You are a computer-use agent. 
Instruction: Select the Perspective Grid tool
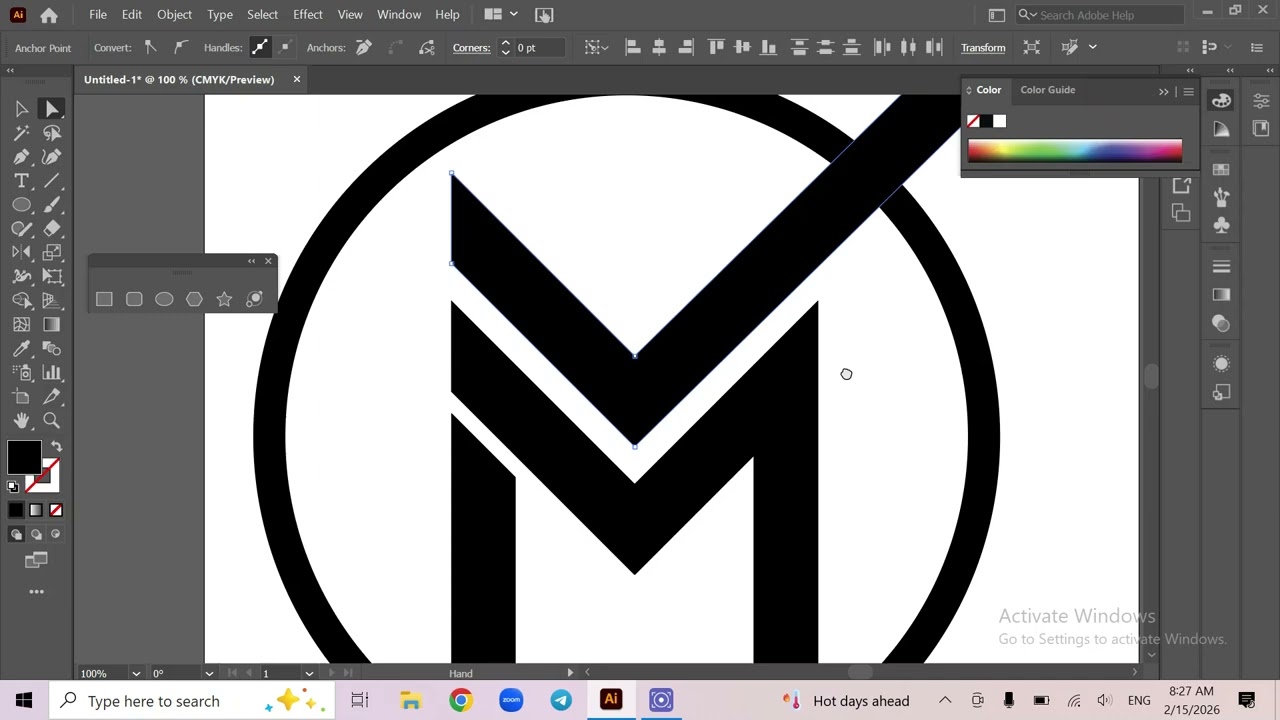[52, 301]
